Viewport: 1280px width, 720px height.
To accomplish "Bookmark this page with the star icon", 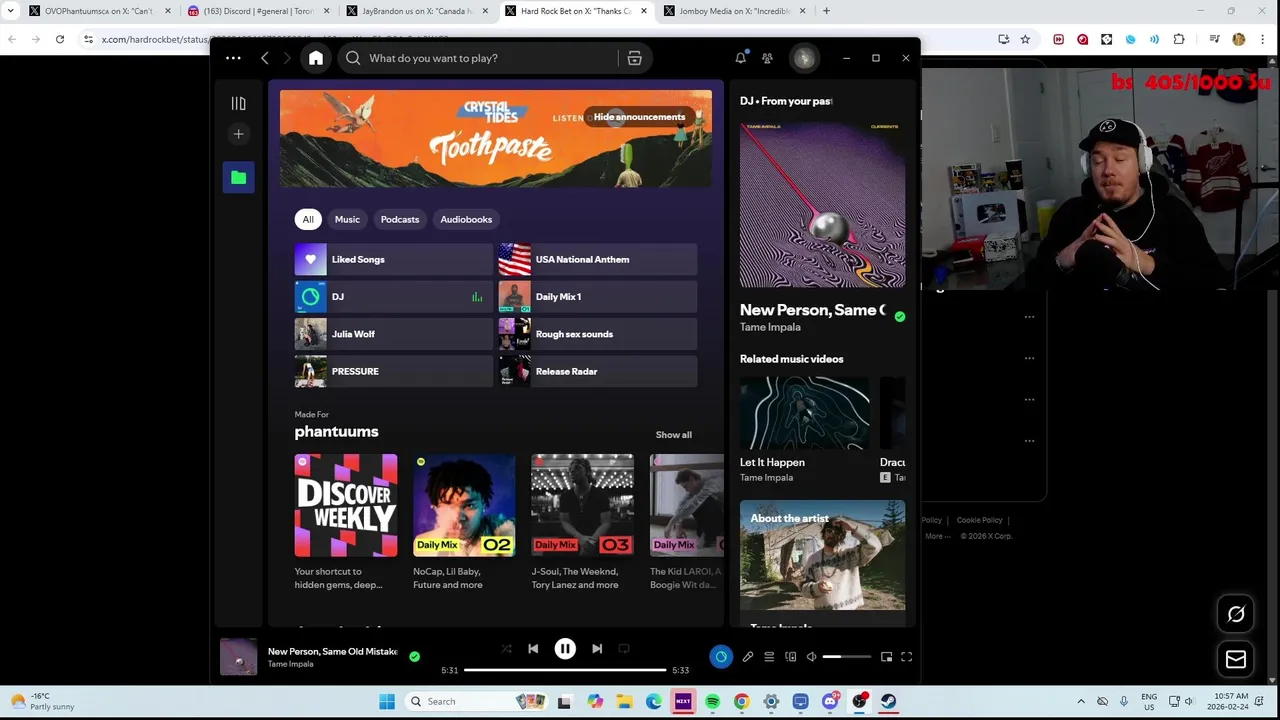I will coord(1025,39).
